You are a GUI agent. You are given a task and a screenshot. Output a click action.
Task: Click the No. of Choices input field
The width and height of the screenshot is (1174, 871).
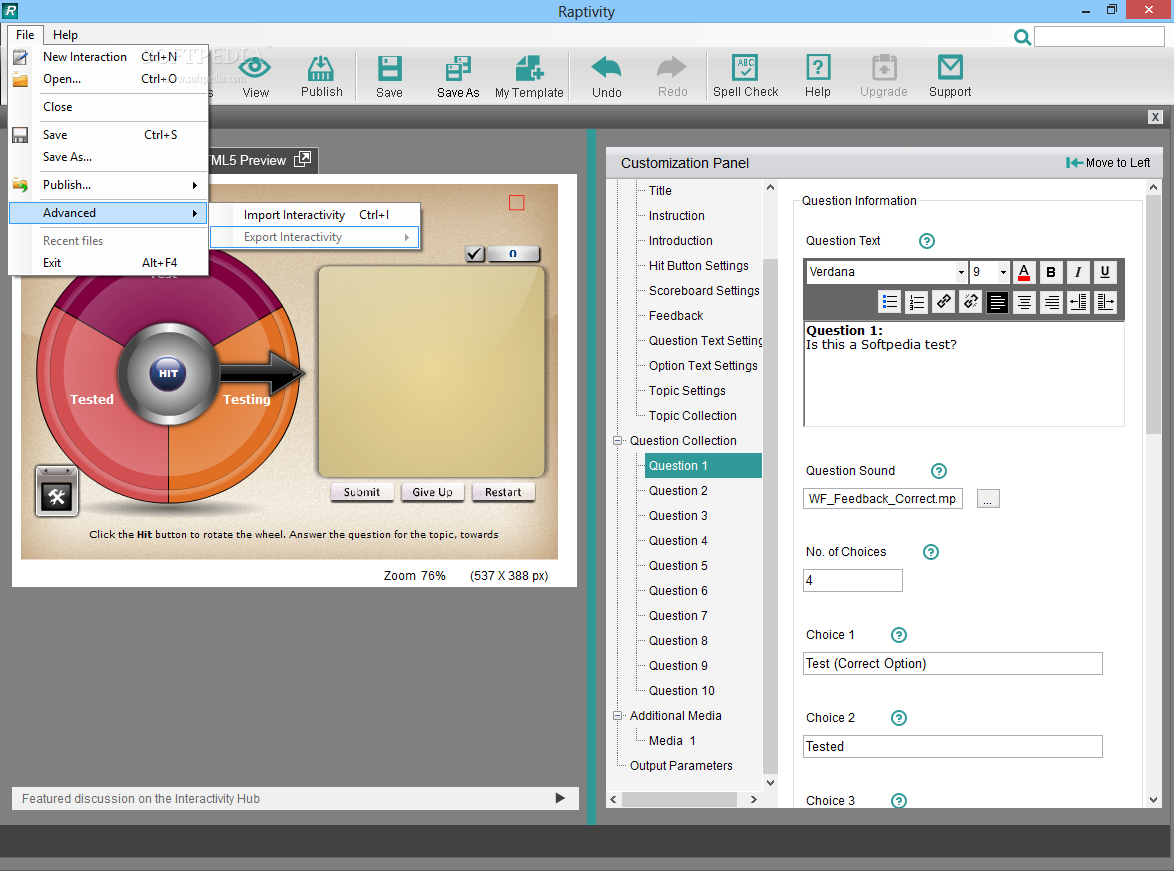tap(853, 580)
